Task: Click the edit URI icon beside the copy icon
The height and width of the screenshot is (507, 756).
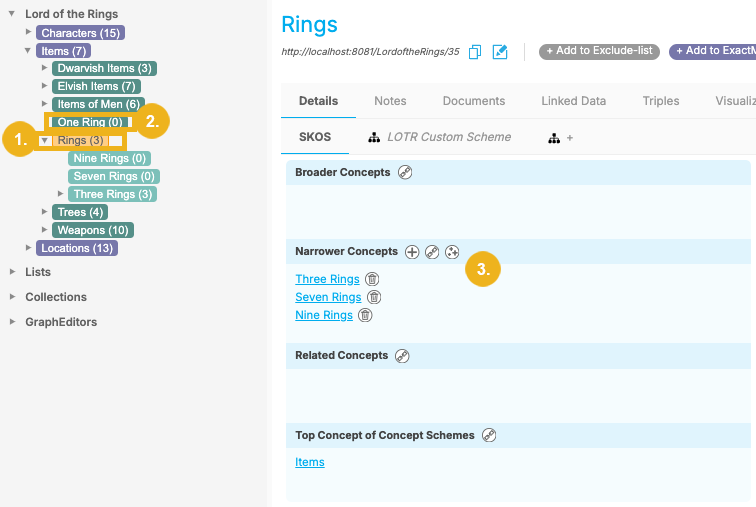Action: tap(500, 52)
